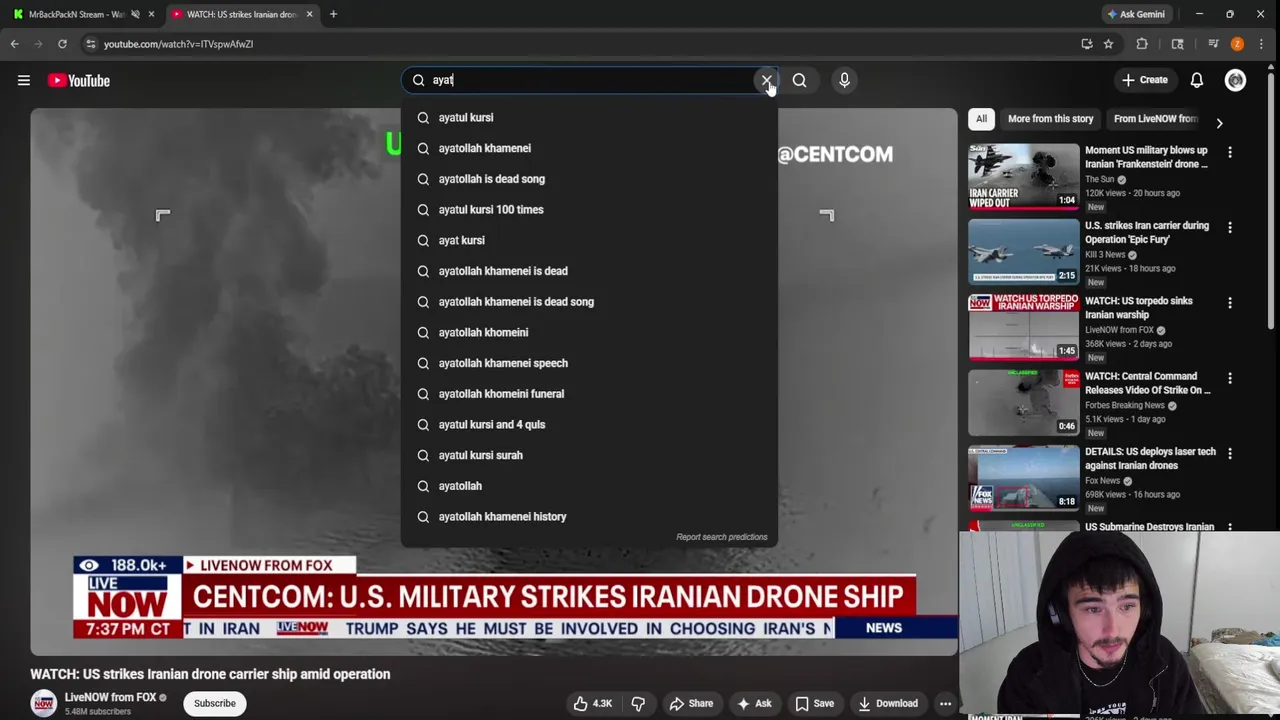
Task: Open more actions ellipsis under video
Action: click(x=945, y=703)
